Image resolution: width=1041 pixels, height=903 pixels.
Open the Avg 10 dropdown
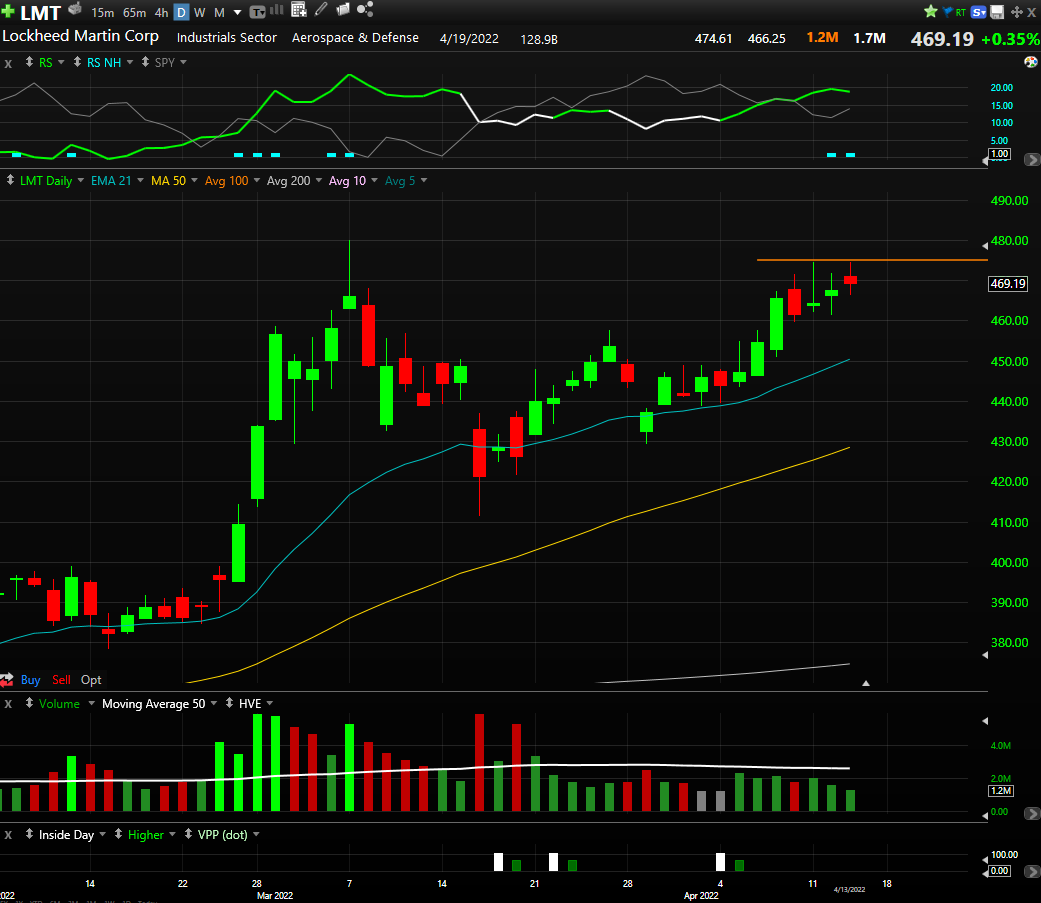[x=374, y=181]
